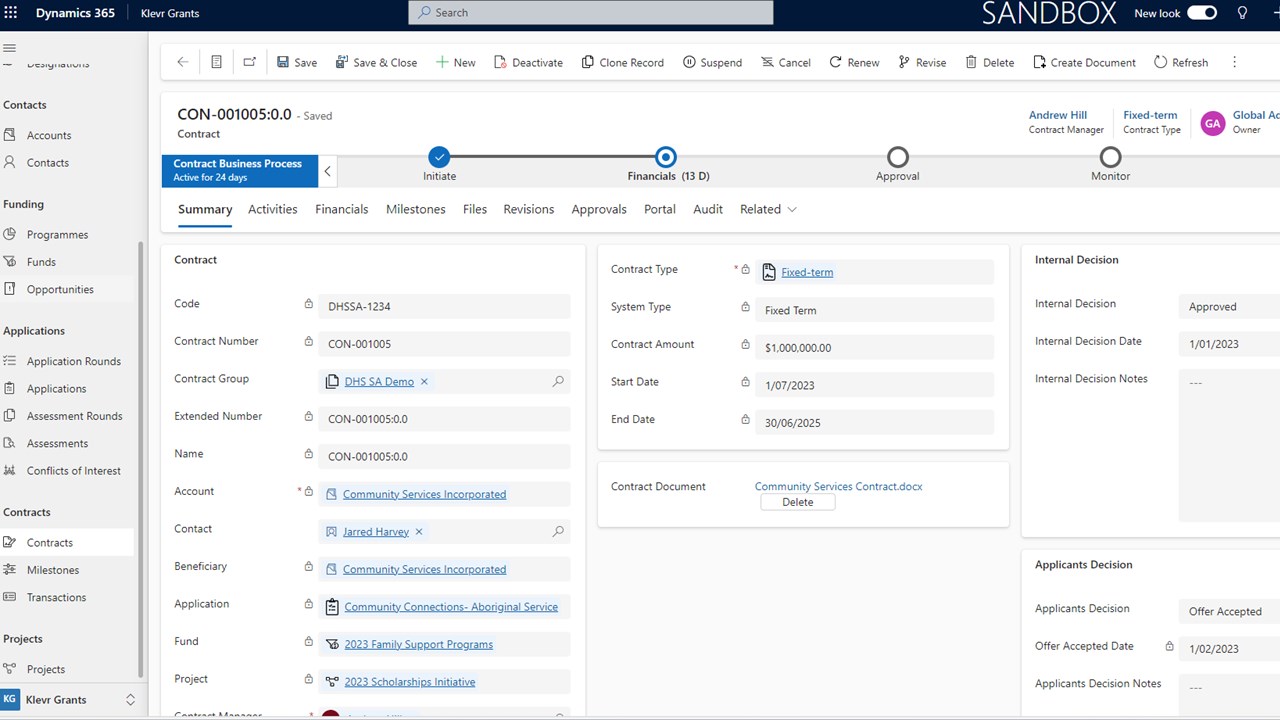Open the Audit tab
Image resolution: width=1280 pixels, height=720 pixels.
[708, 209]
